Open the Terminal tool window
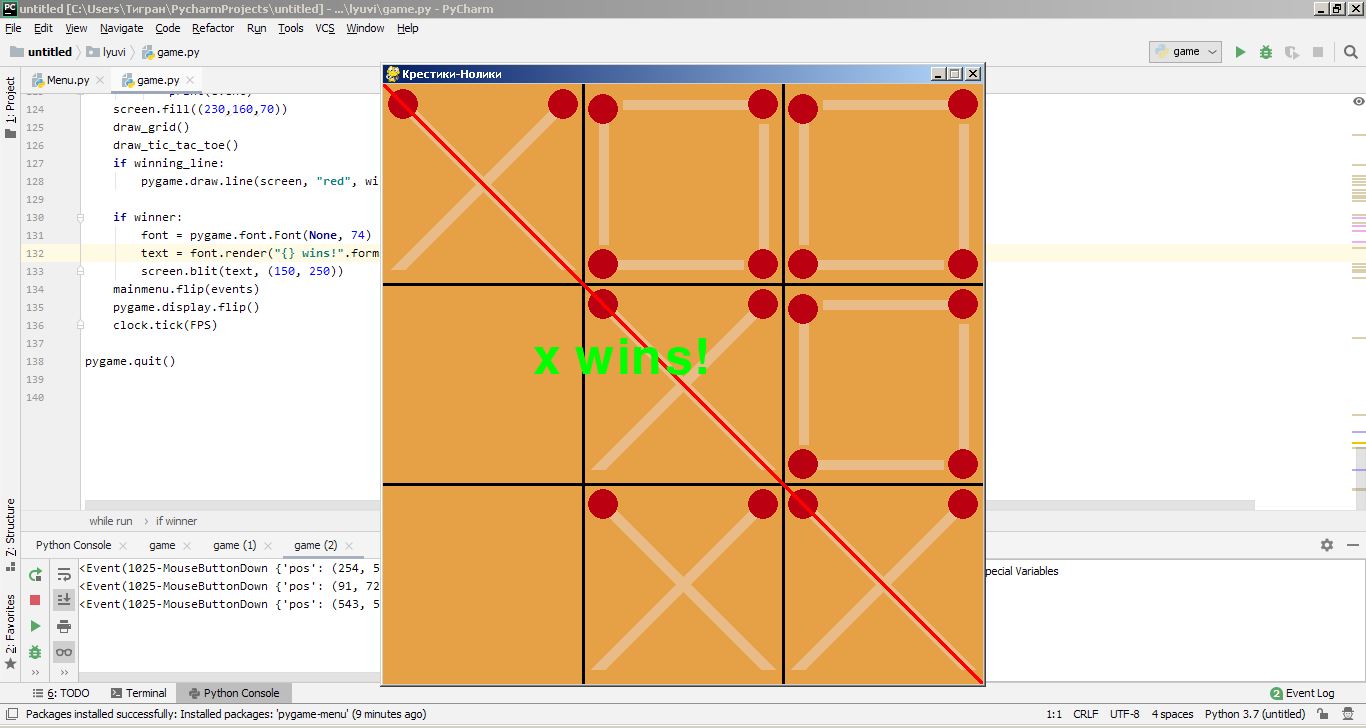The height and width of the screenshot is (728, 1366). [138, 693]
